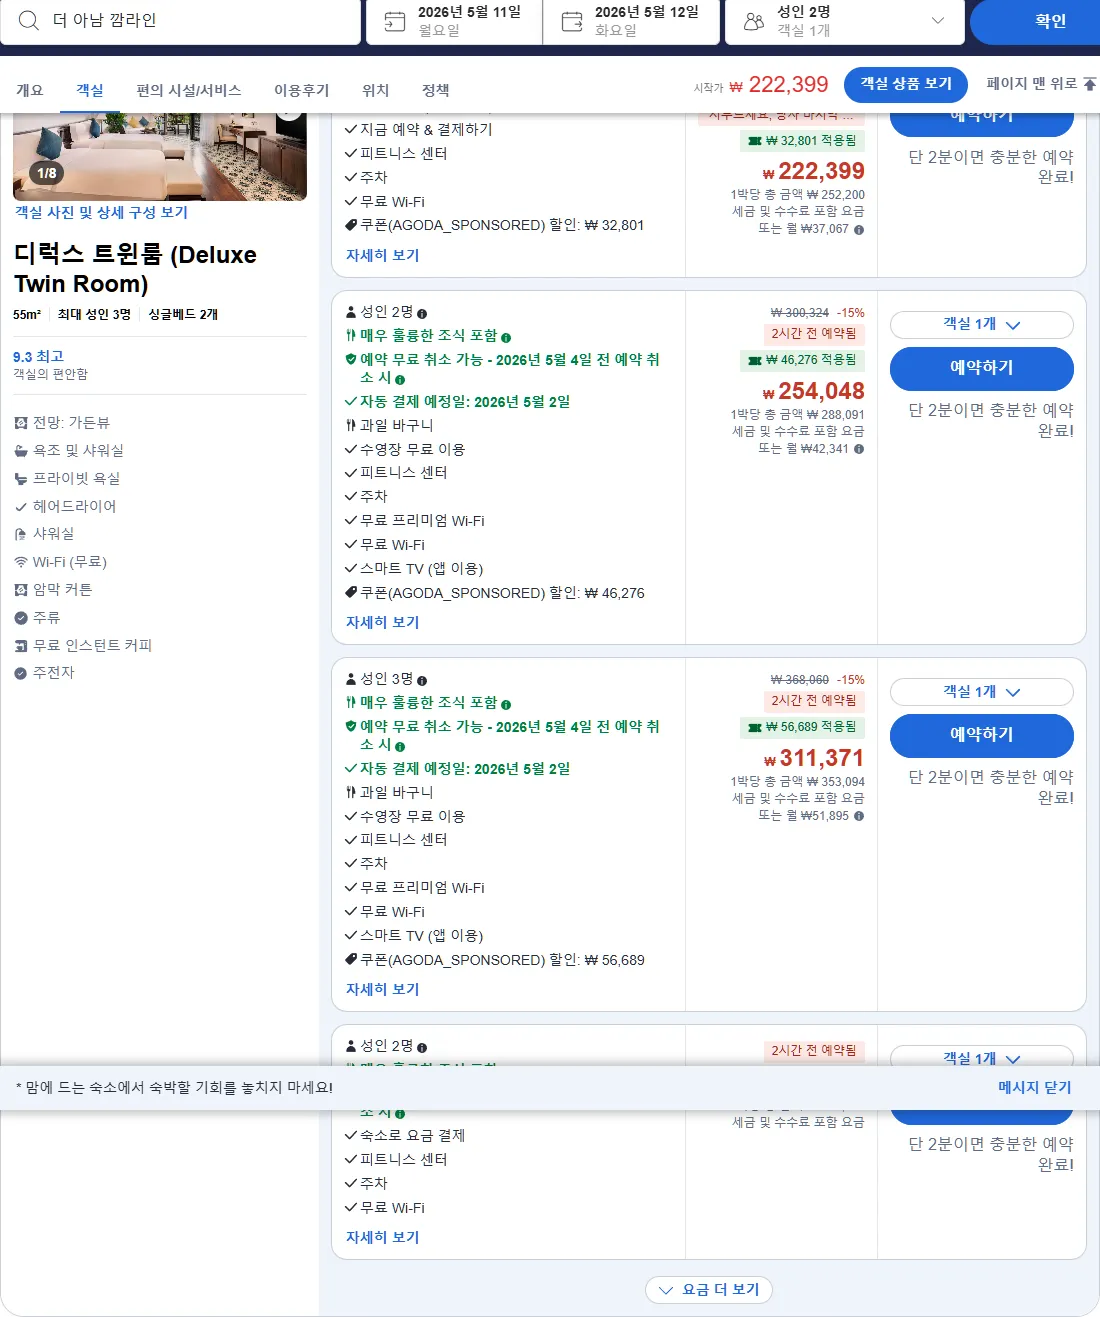This screenshot has height=1317, width=1100.
Task: Select check-in date 2026년 5월 11일
Action: pyautogui.click(x=454, y=21)
